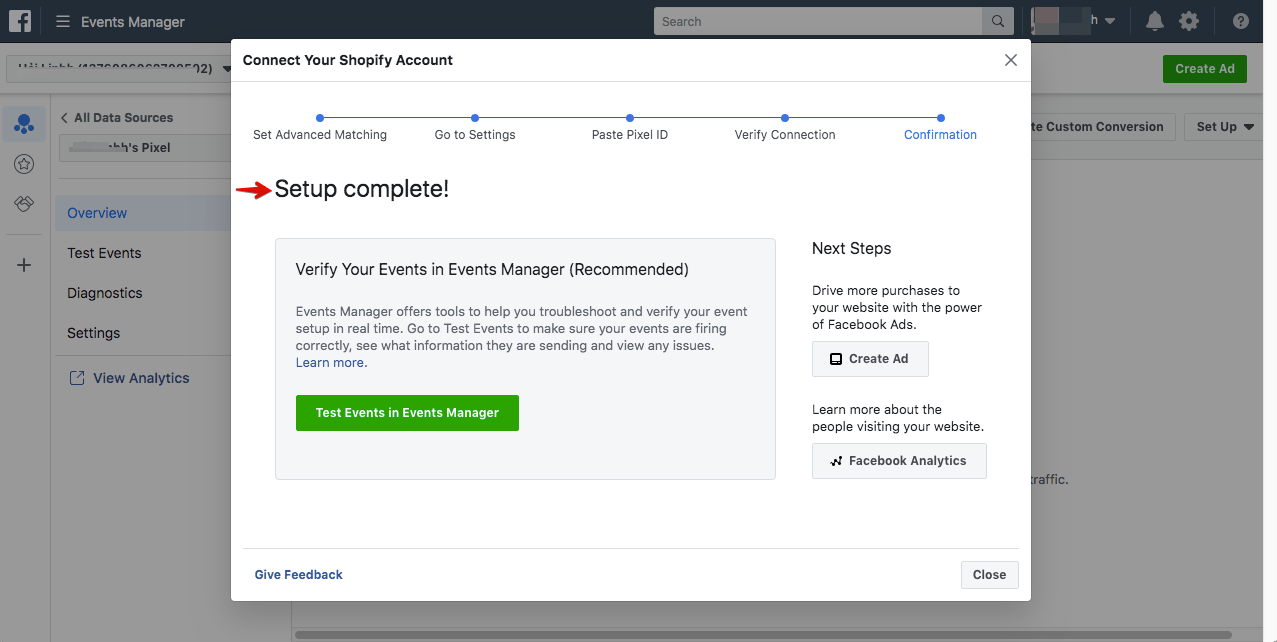Image resolution: width=1277 pixels, height=642 pixels.
Task: Close the Connect Your Shopify Account dialog
Action: 1011,60
